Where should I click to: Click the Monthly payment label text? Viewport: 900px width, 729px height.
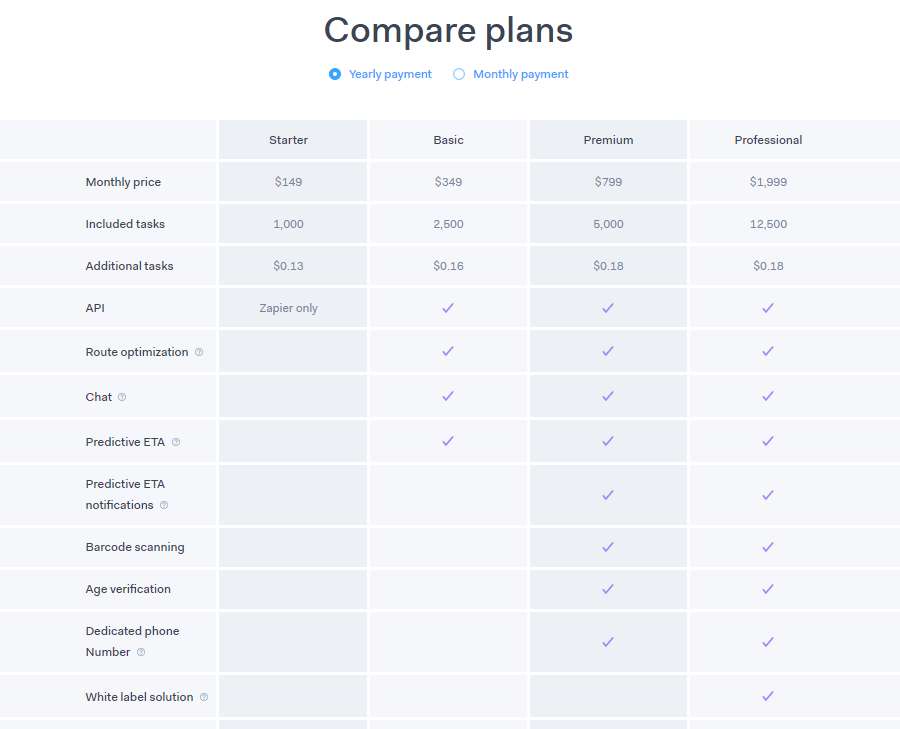(x=521, y=74)
